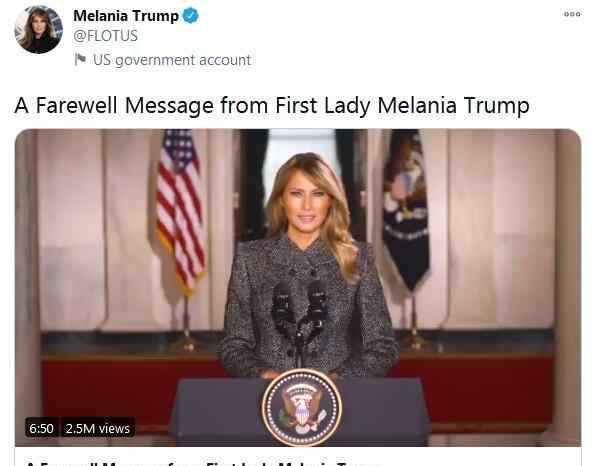Select the tweet text about Farewell Message
This screenshot has width=597, height=466.
pyautogui.click(x=272, y=105)
